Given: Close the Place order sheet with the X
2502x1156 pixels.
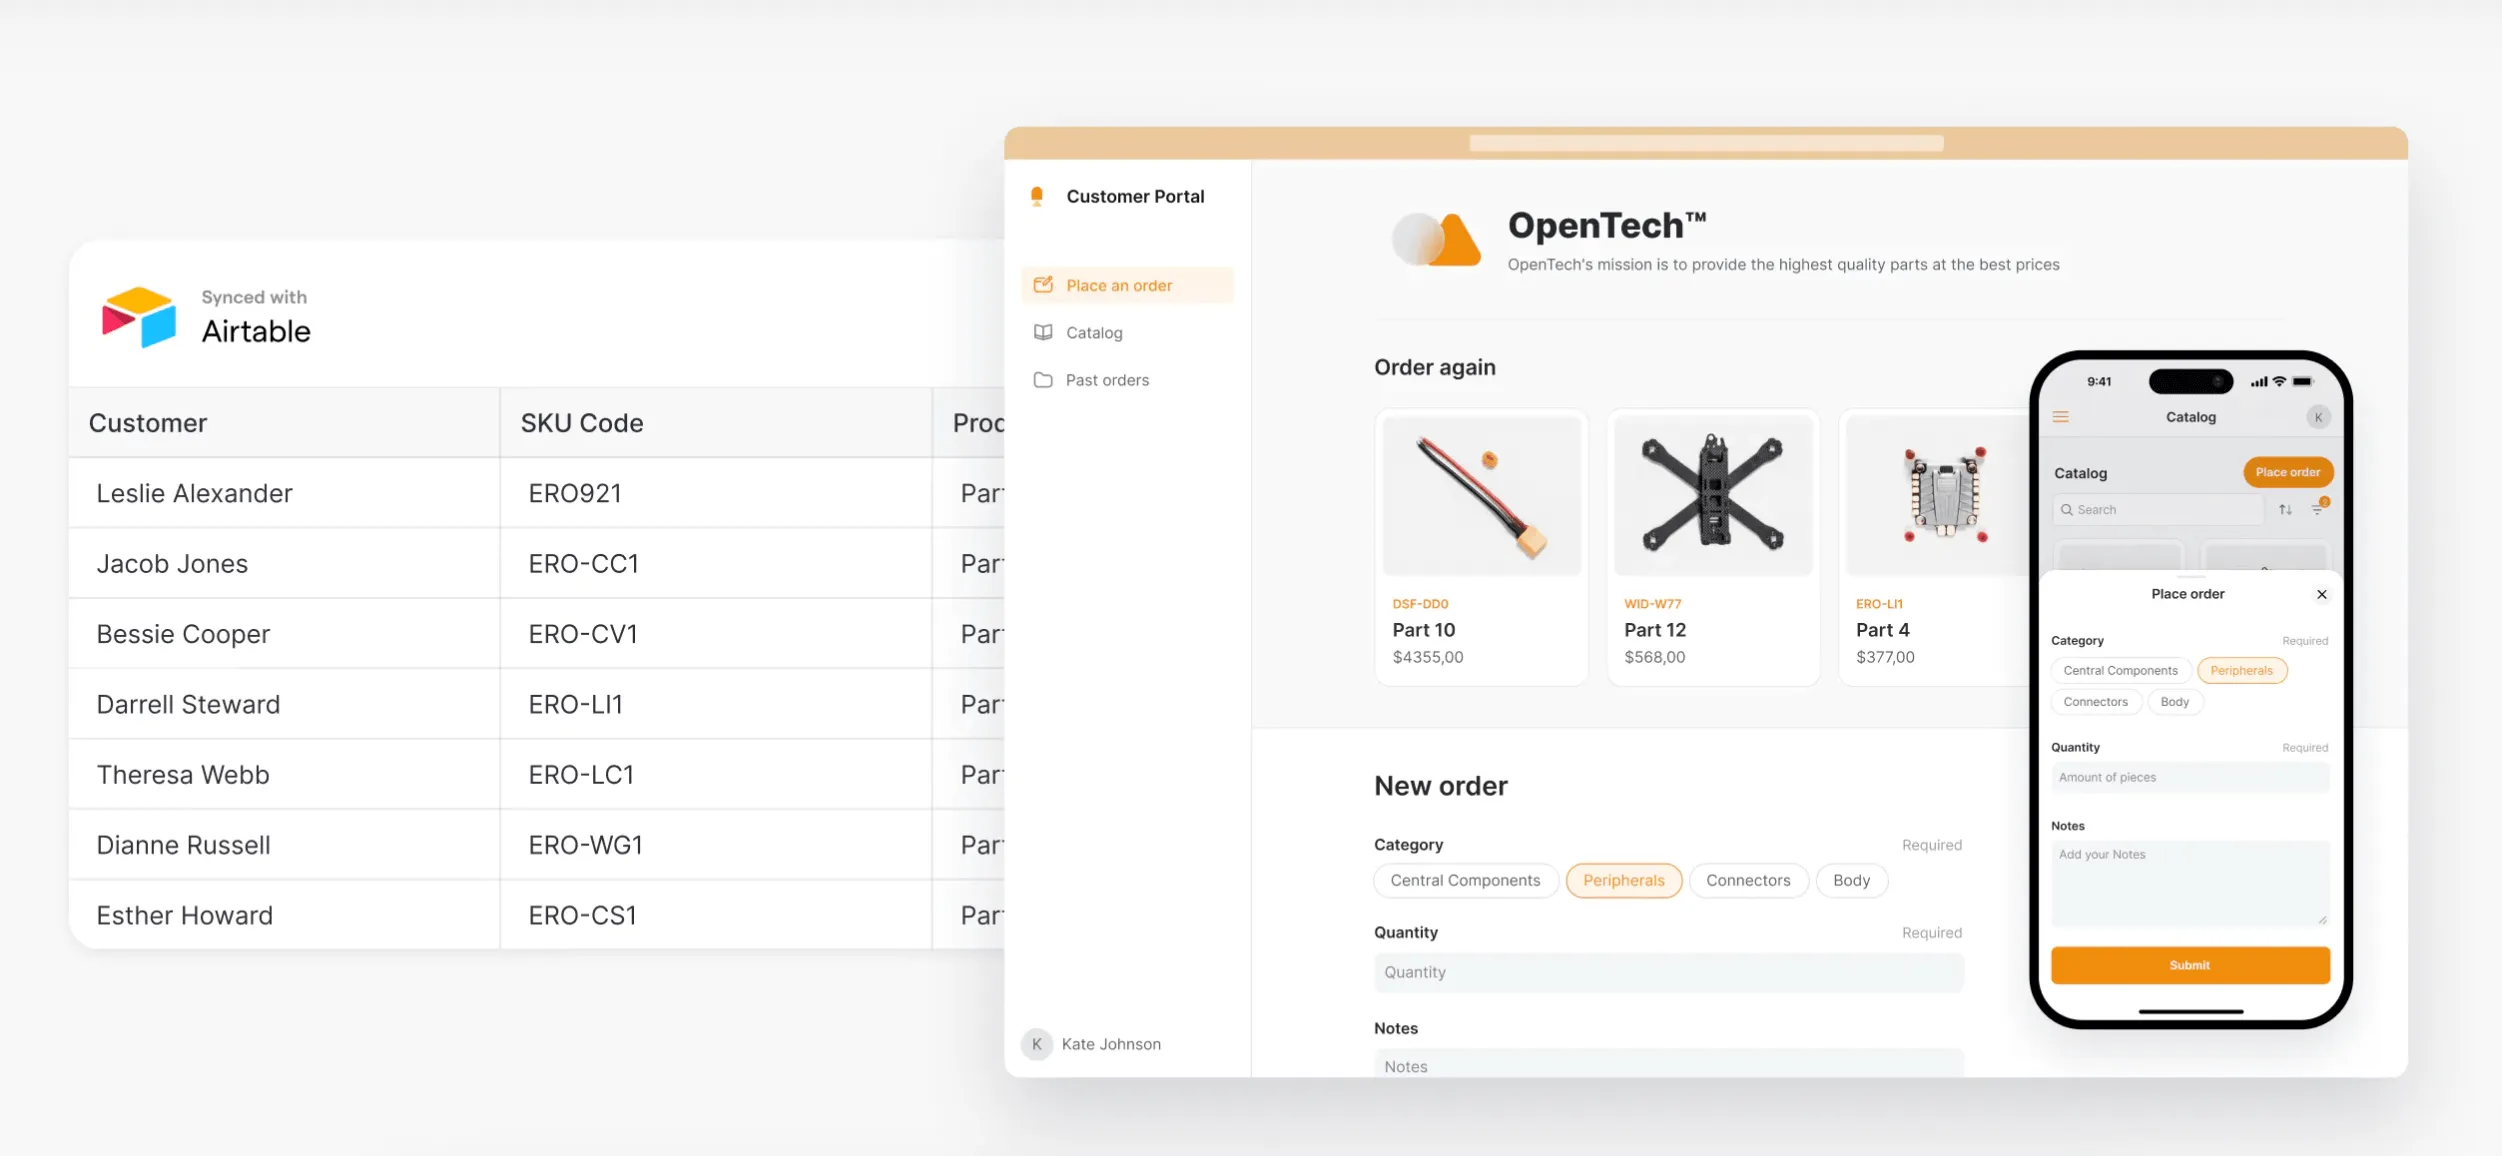Looking at the screenshot, I should tap(2322, 593).
